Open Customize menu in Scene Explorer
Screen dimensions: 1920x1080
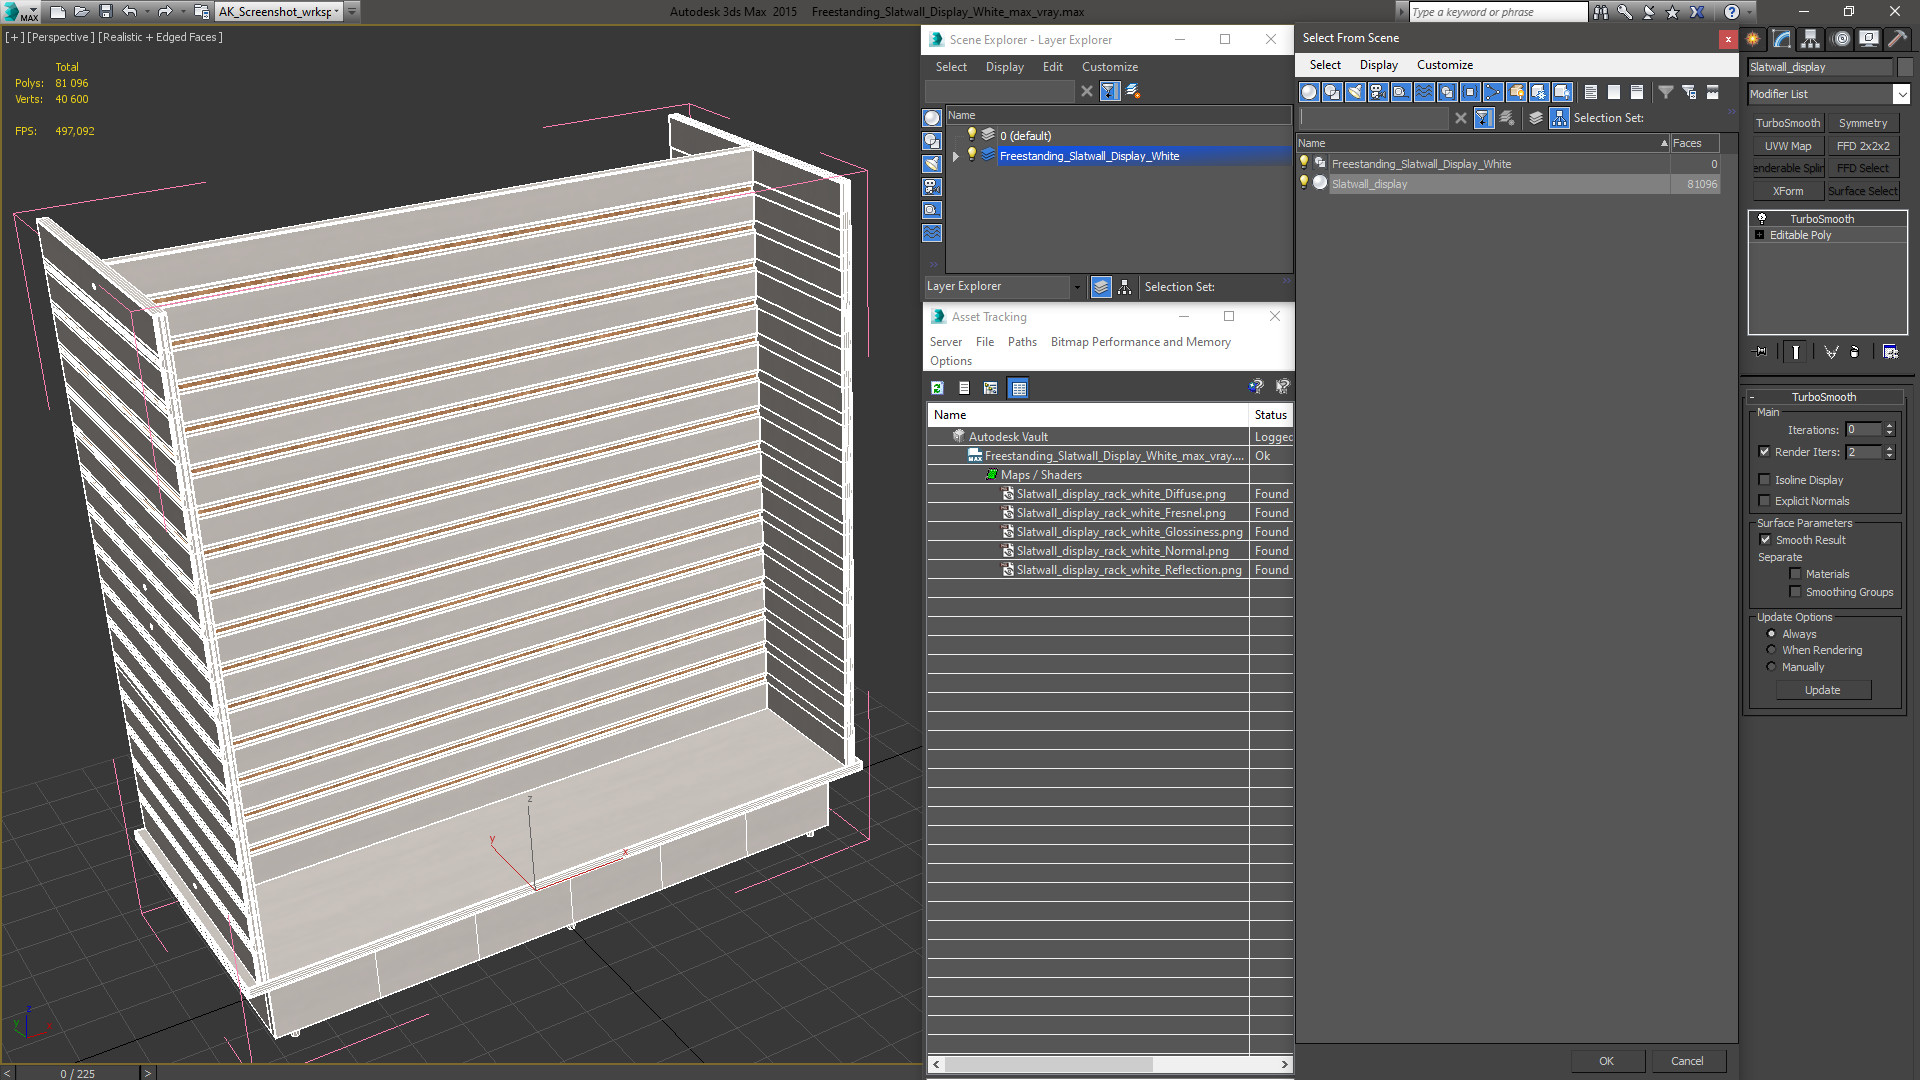click(1110, 67)
